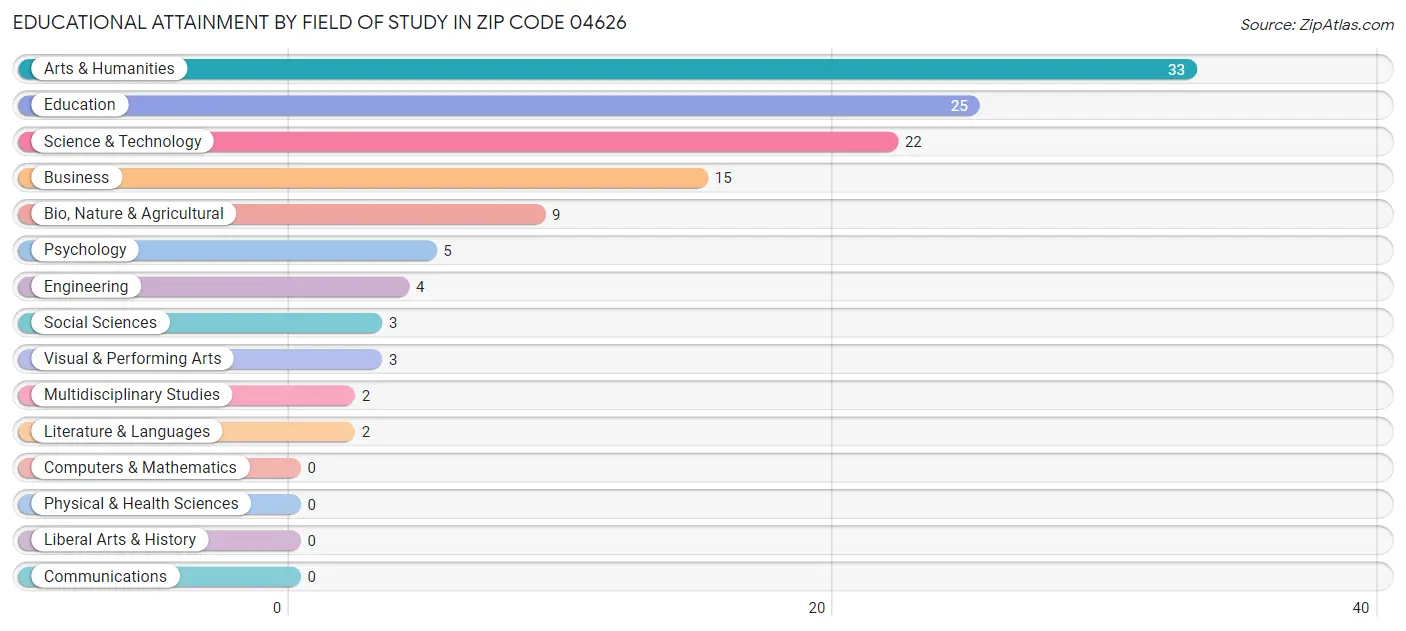The image size is (1406, 631).
Task: Click the 0 value beside Computers & Mathematics
Action: [312, 468]
